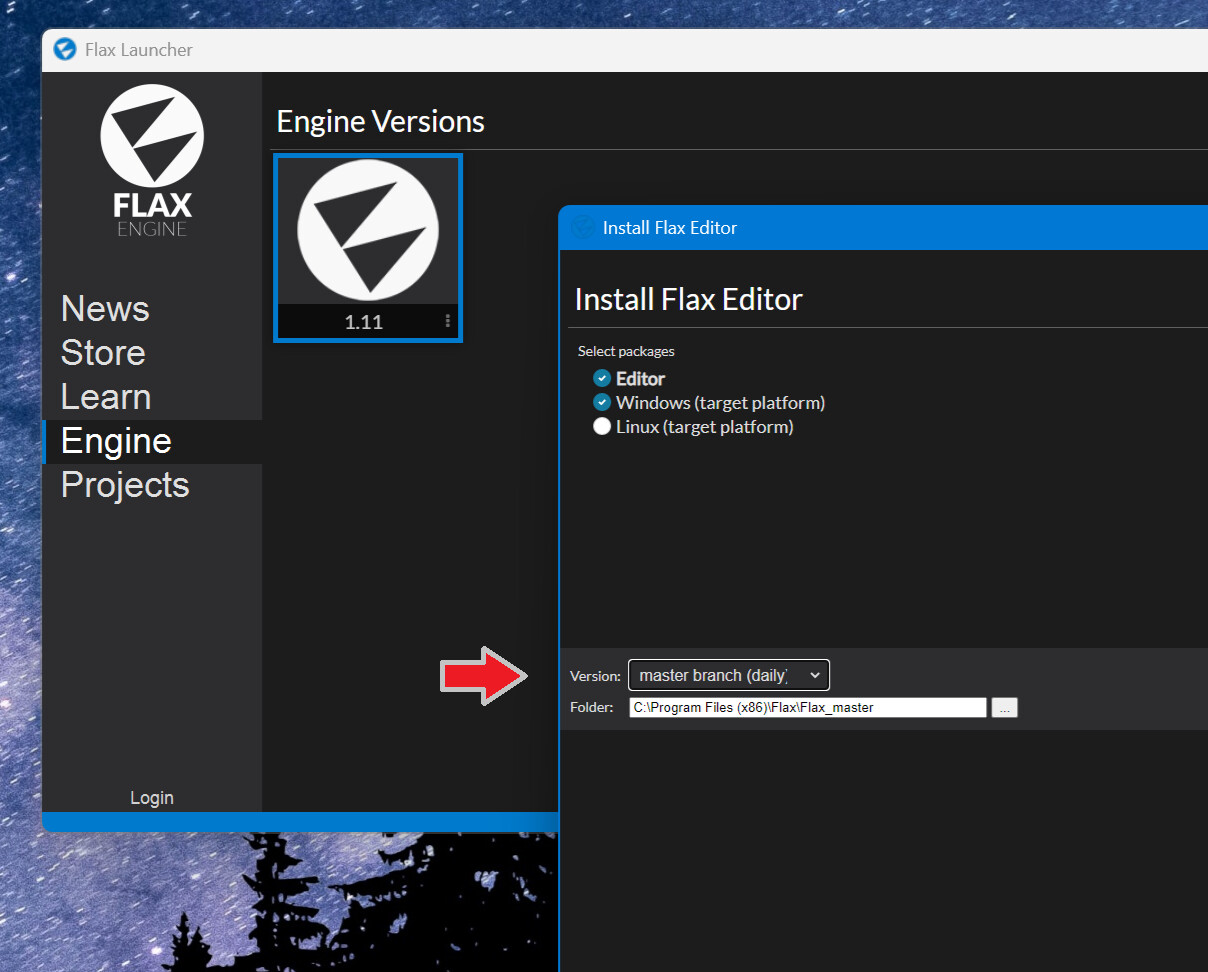The image size is (1208, 972).
Task: Select the Engine sidebar item
Action: [116, 441]
